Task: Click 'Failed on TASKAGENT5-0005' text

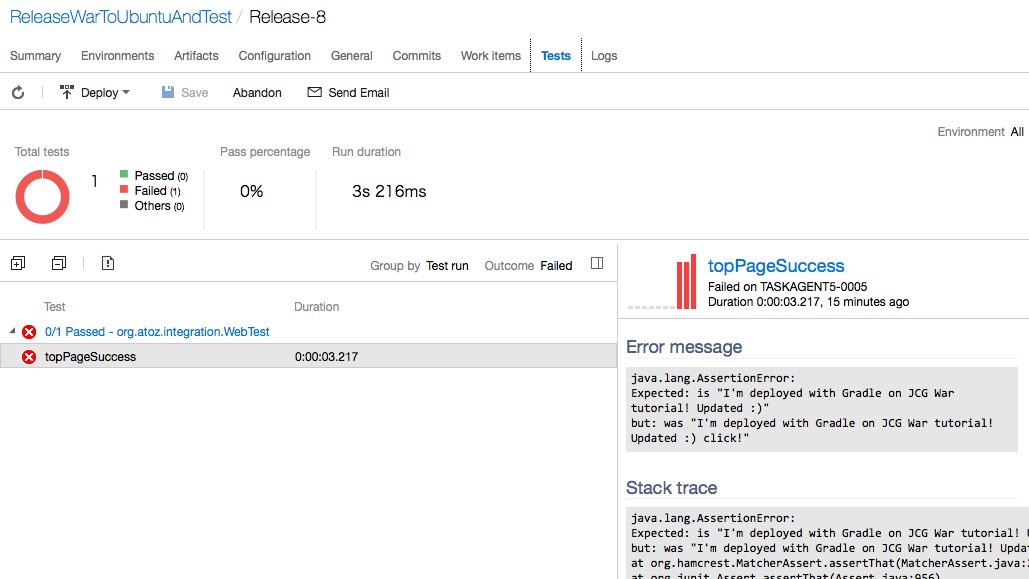Action: coord(788,287)
